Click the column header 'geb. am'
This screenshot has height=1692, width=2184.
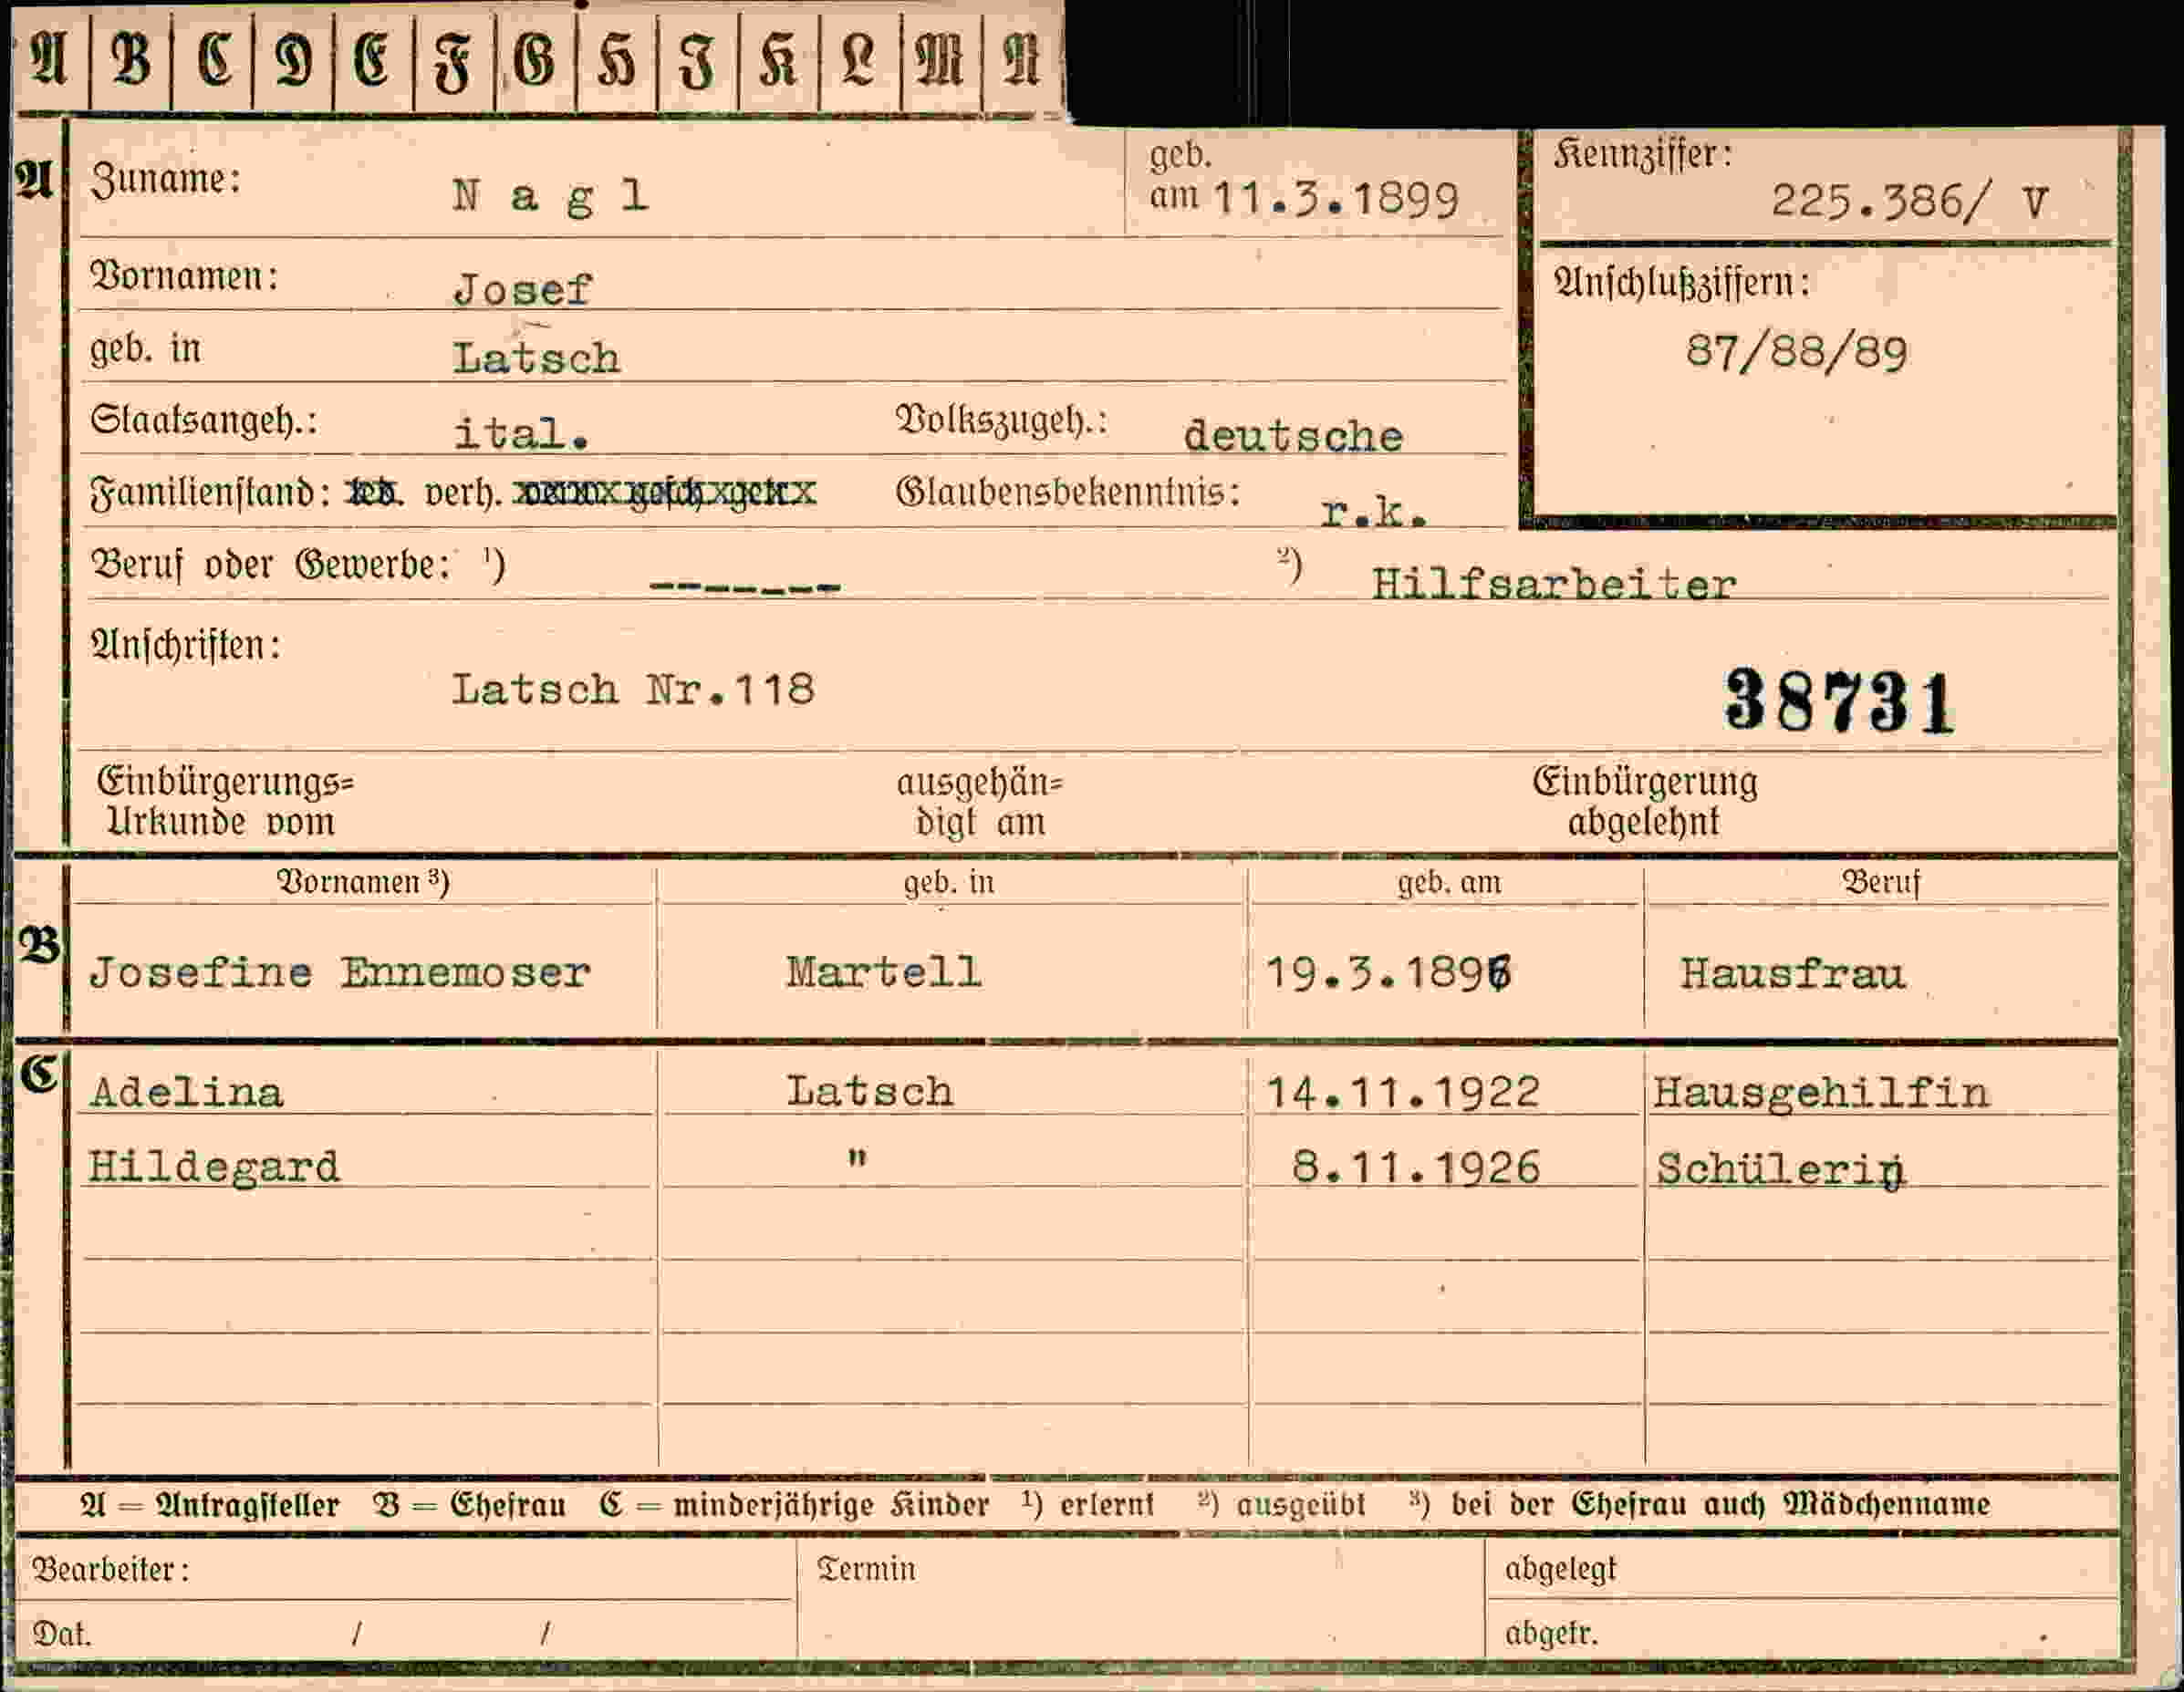pyautogui.click(x=1449, y=882)
